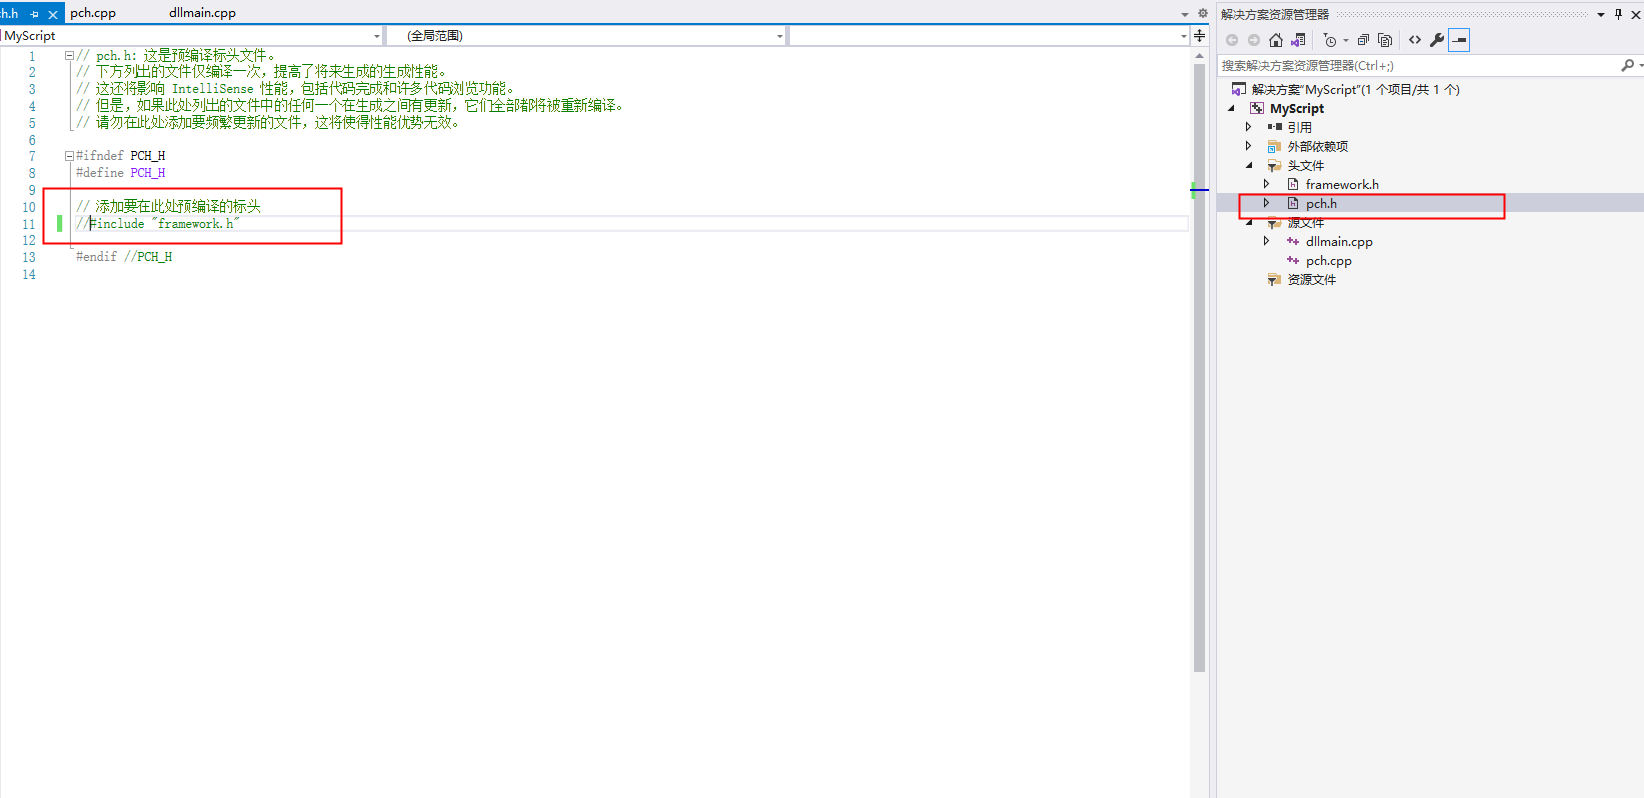Viewport: 1644px width, 798px height.
Task: Select the 资源文件 resource files folder
Action: click(x=1311, y=279)
